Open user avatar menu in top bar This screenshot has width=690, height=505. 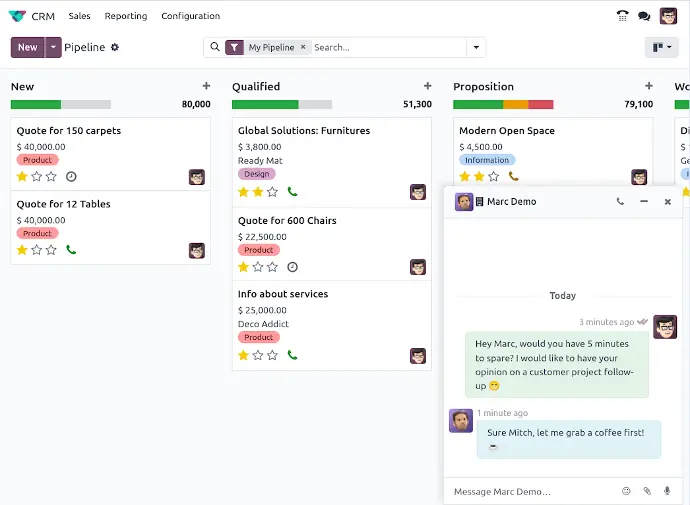point(668,16)
